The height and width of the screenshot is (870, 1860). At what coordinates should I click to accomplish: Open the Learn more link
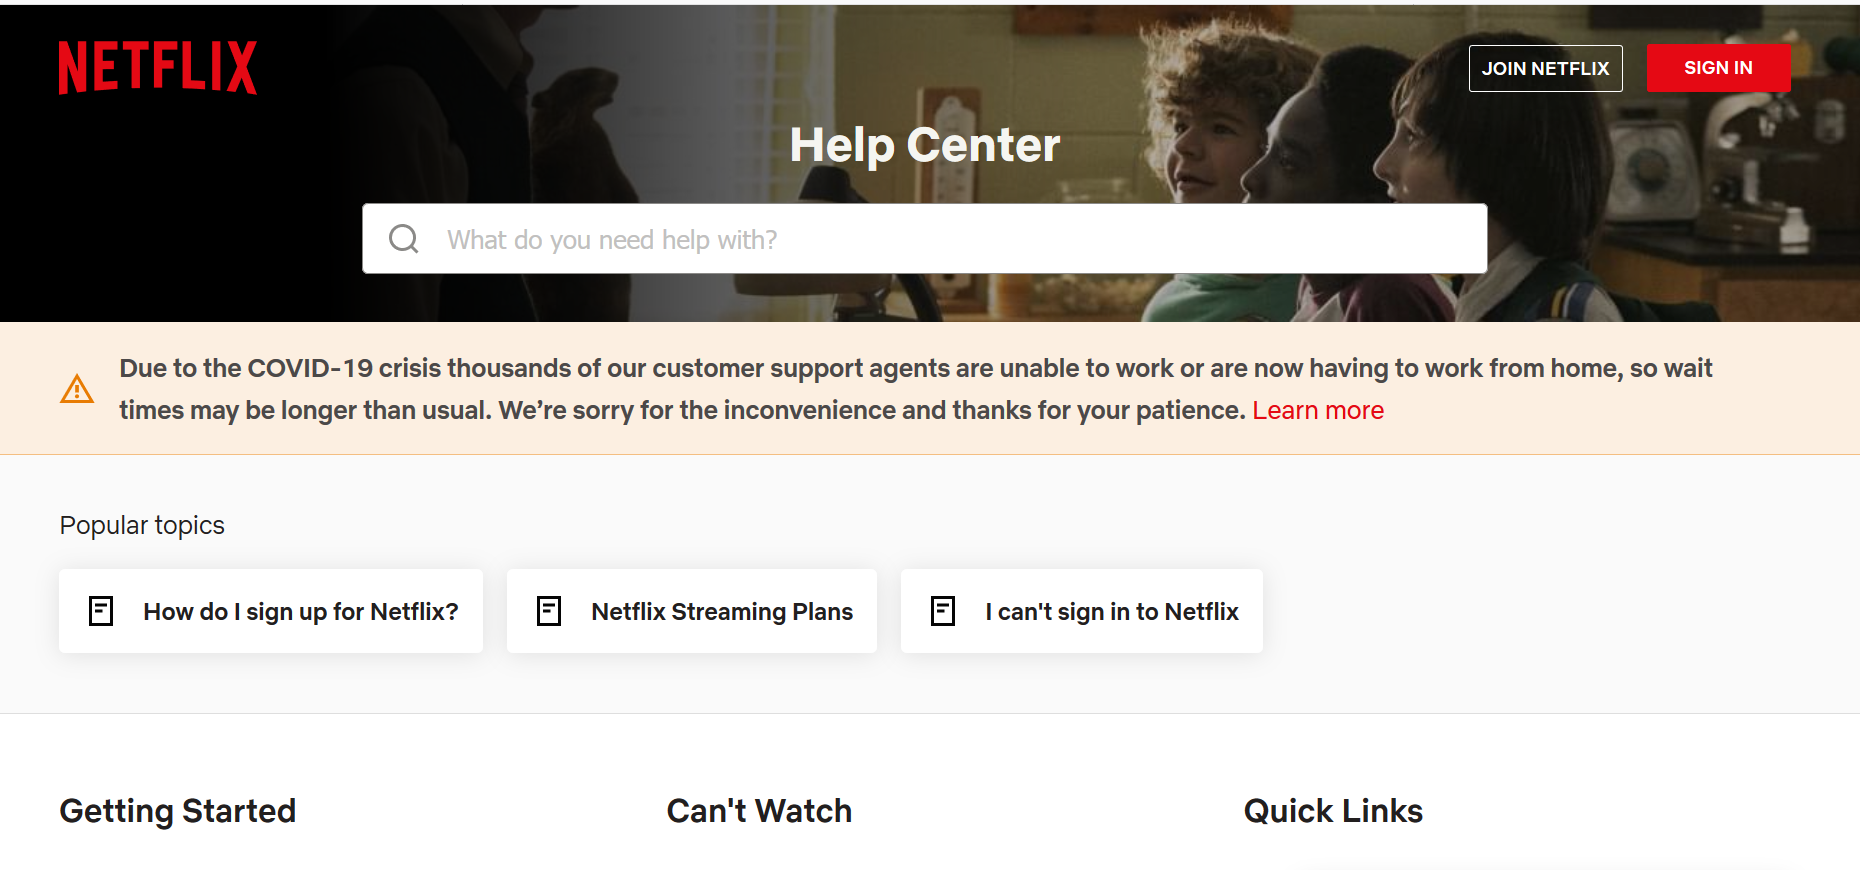pyautogui.click(x=1318, y=410)
